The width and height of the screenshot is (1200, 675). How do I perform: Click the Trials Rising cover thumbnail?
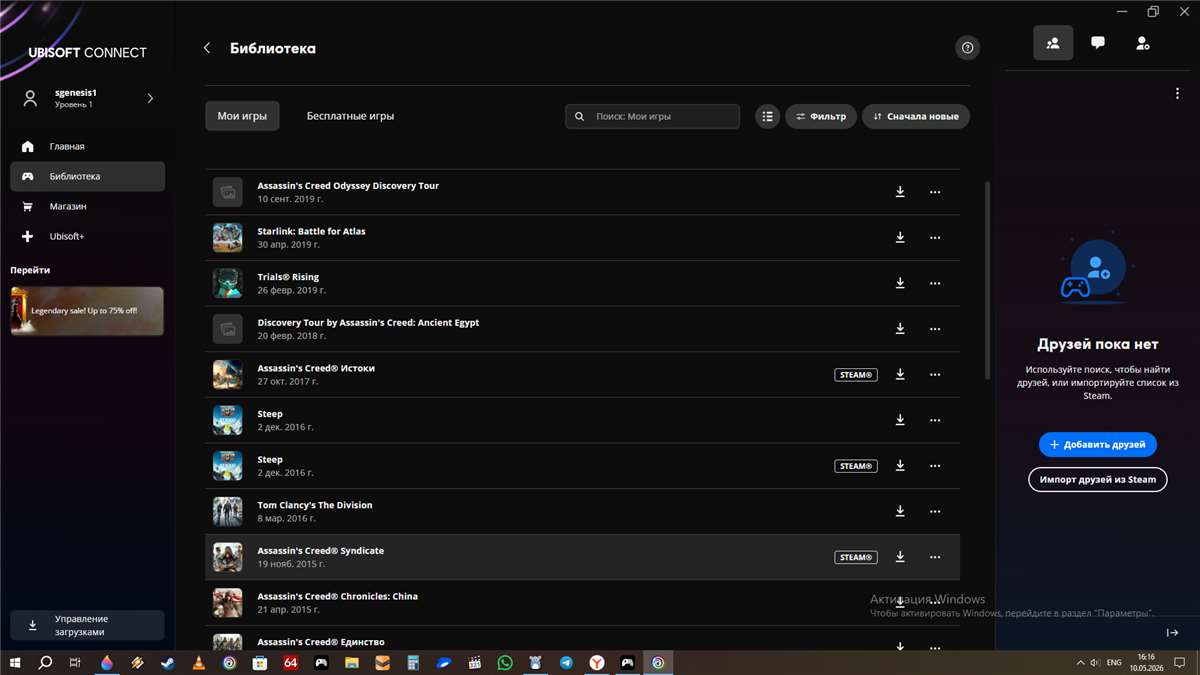tap(228, 283)
